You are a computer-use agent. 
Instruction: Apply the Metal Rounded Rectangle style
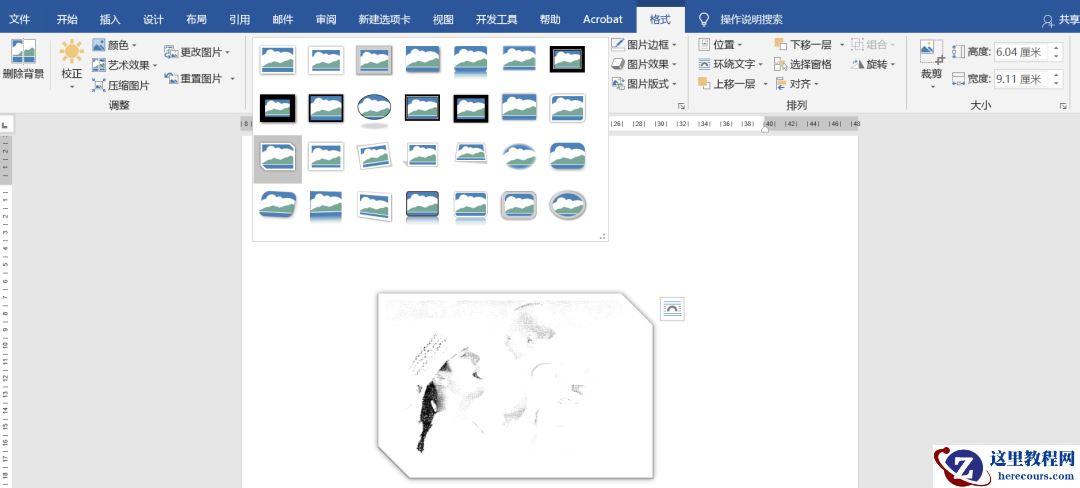(x=519, y=205)
